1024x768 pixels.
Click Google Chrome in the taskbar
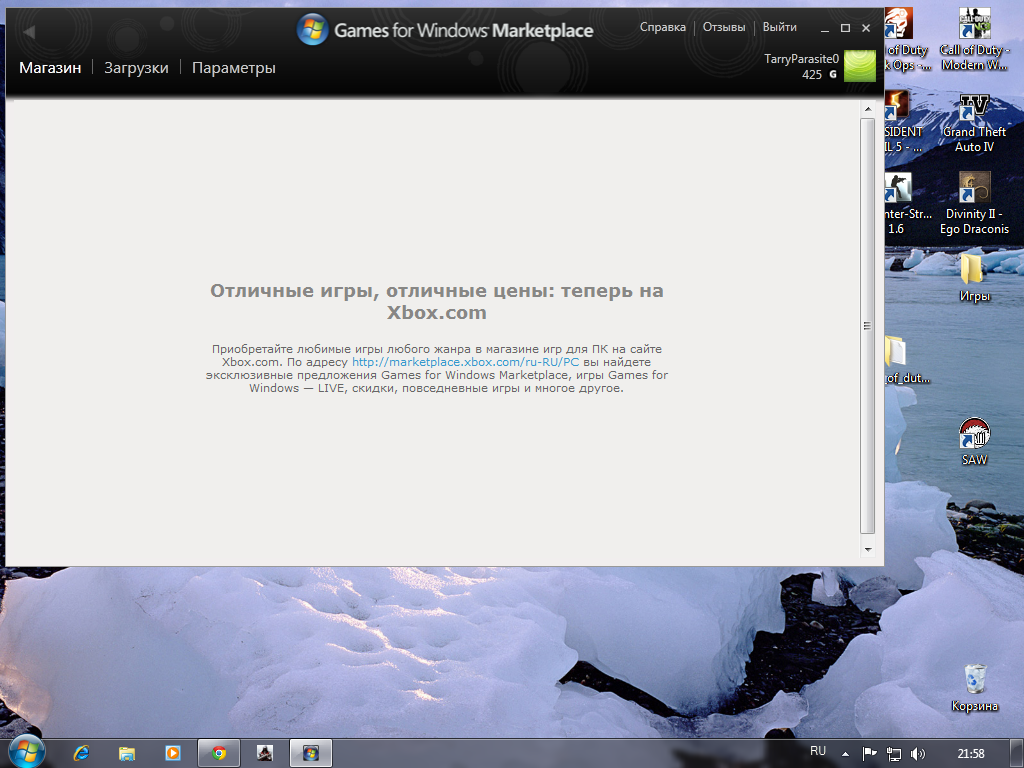point(219,753)
